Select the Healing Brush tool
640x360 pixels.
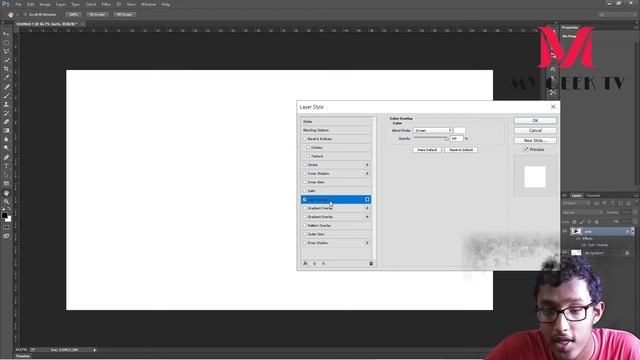point(6,87)
